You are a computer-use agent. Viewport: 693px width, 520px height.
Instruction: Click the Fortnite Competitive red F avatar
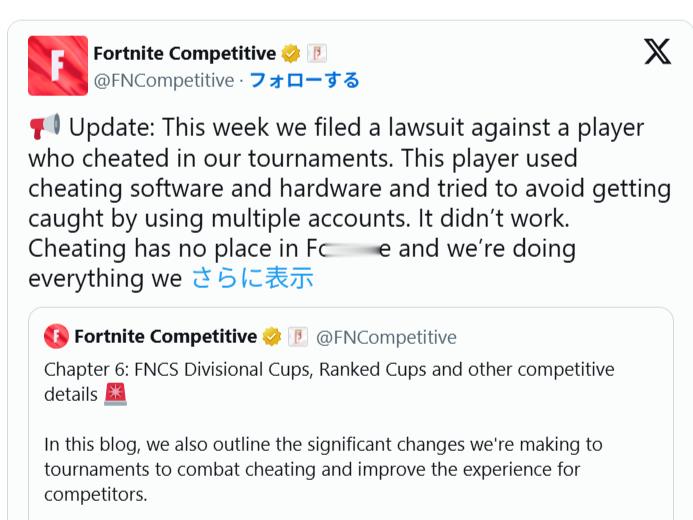pyautogui.click(x=58, y=66)
